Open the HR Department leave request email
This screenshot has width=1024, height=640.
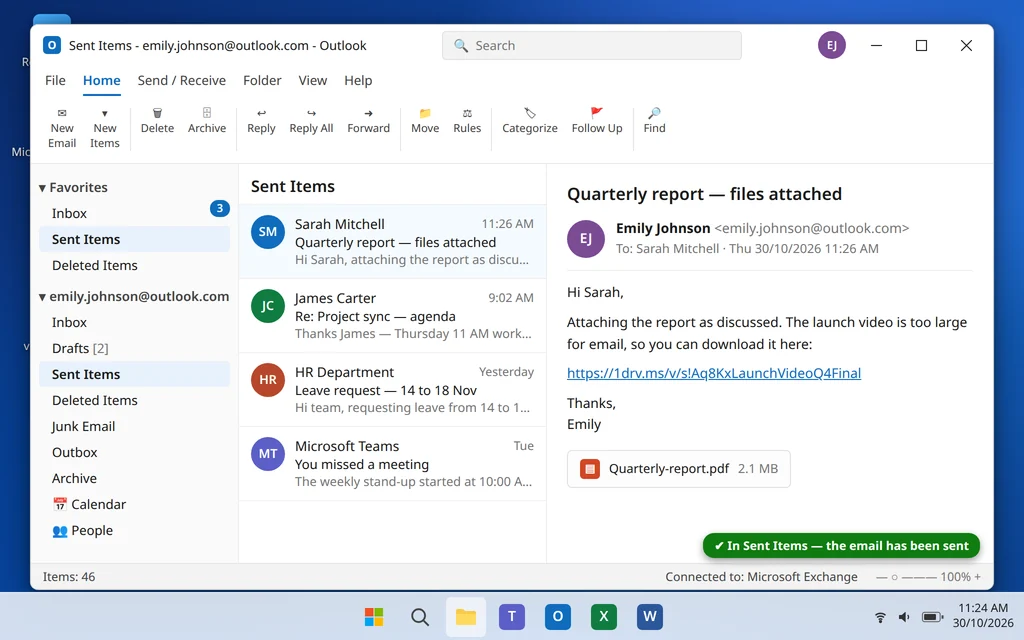pos(392,390)
